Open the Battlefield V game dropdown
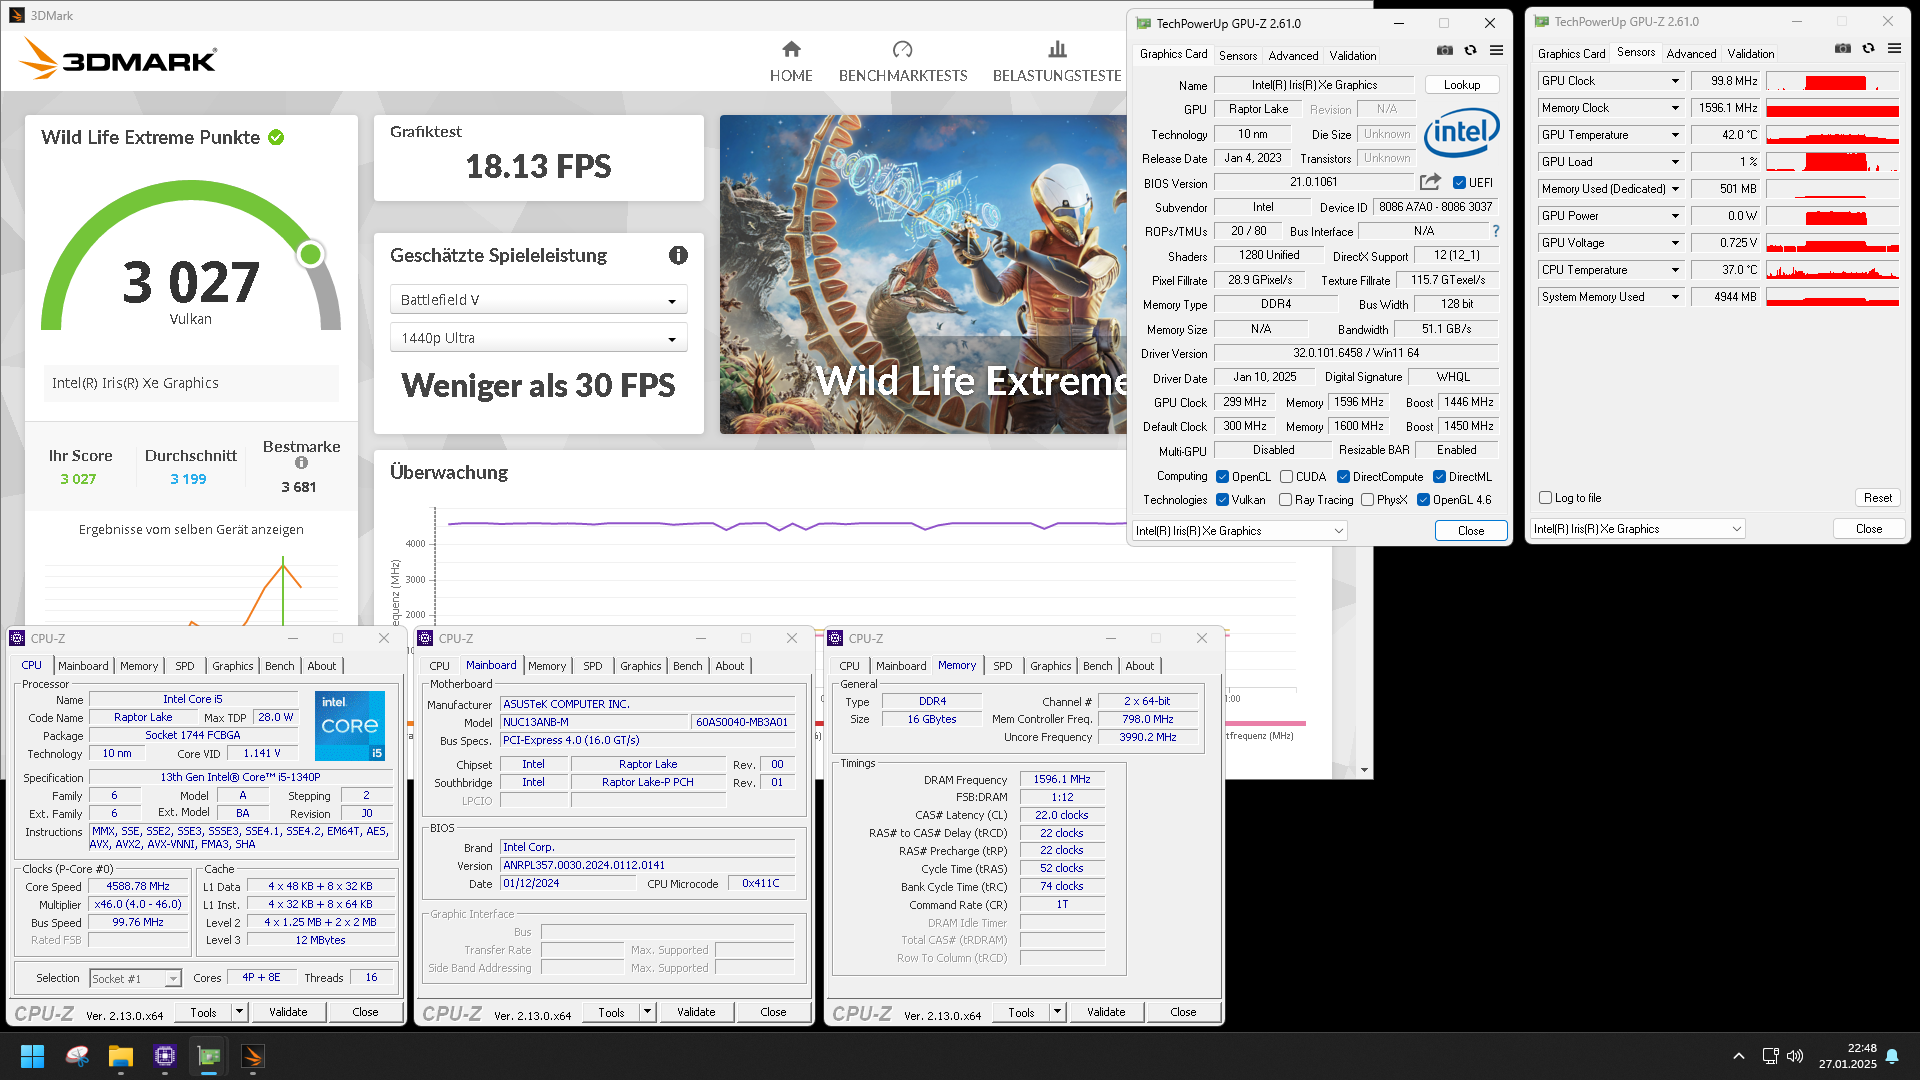1920x1080 pixels. (538, 300)
